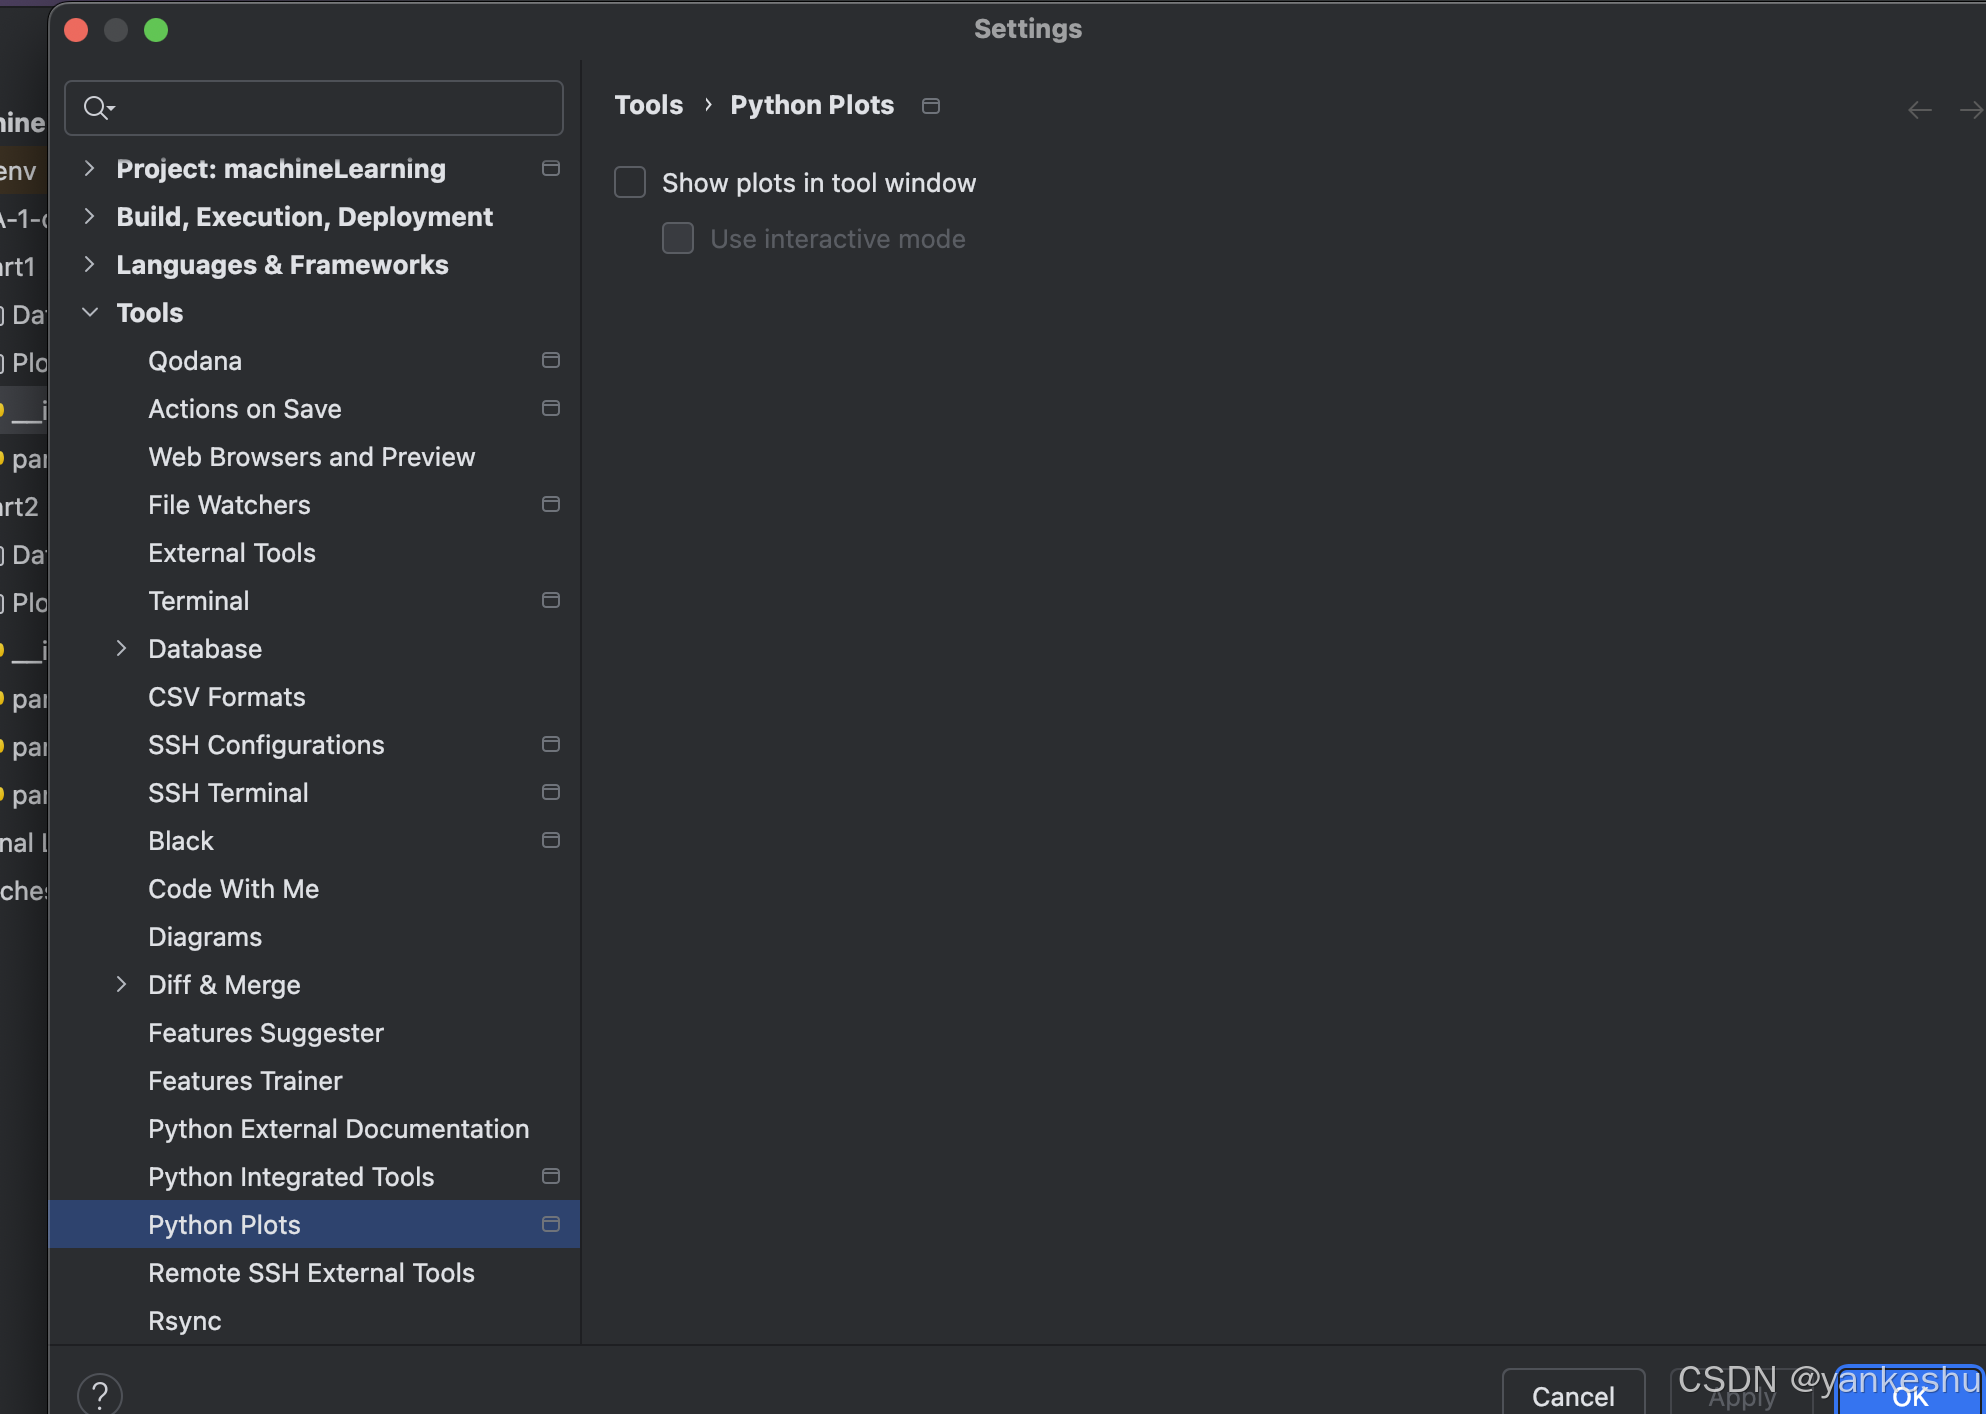Viewport: 1986px width, 1414px height.
Task: Collapse the Tools section
Action: pos(90,312)
